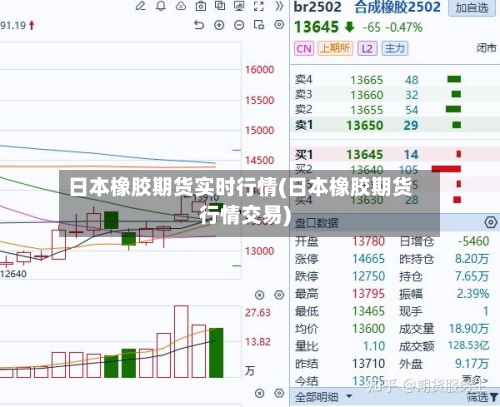
Task: Open settings for volume sub-chart
Action: coord(279,393)
